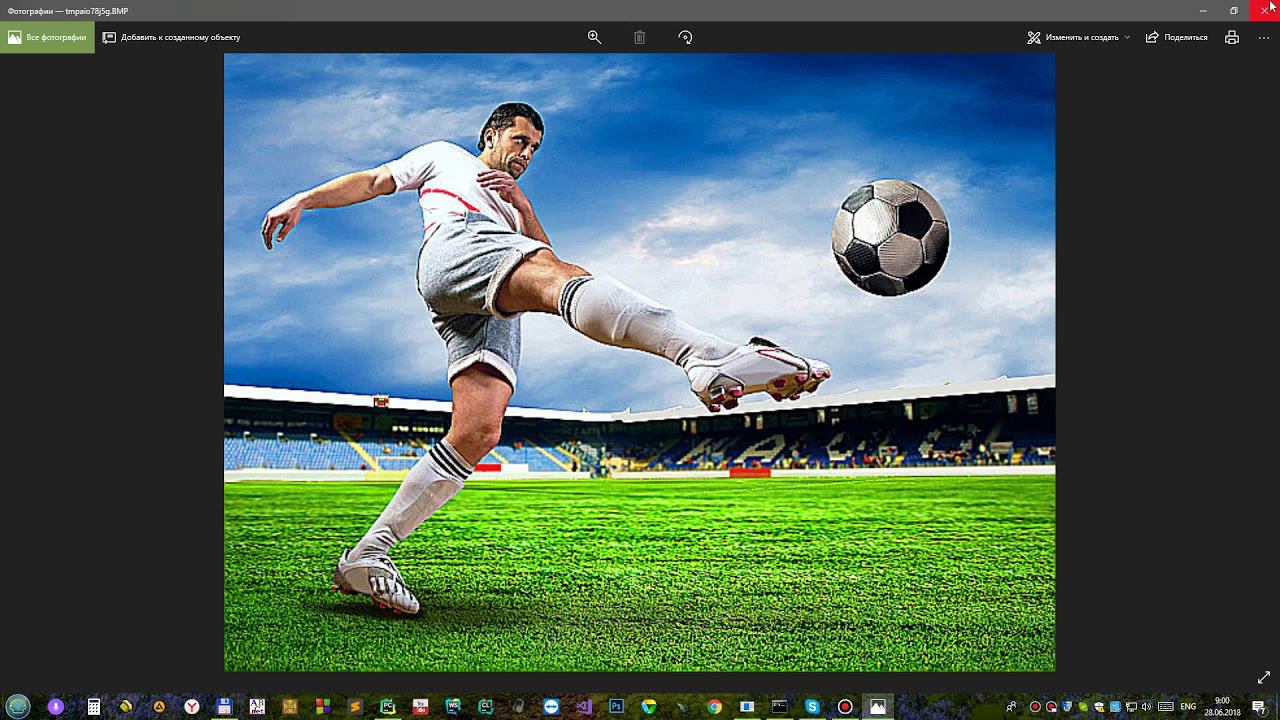Screen dimensions: 1280x720
Task: Click the screen recorder red circle taskbar icon
Action: point(845,706)
